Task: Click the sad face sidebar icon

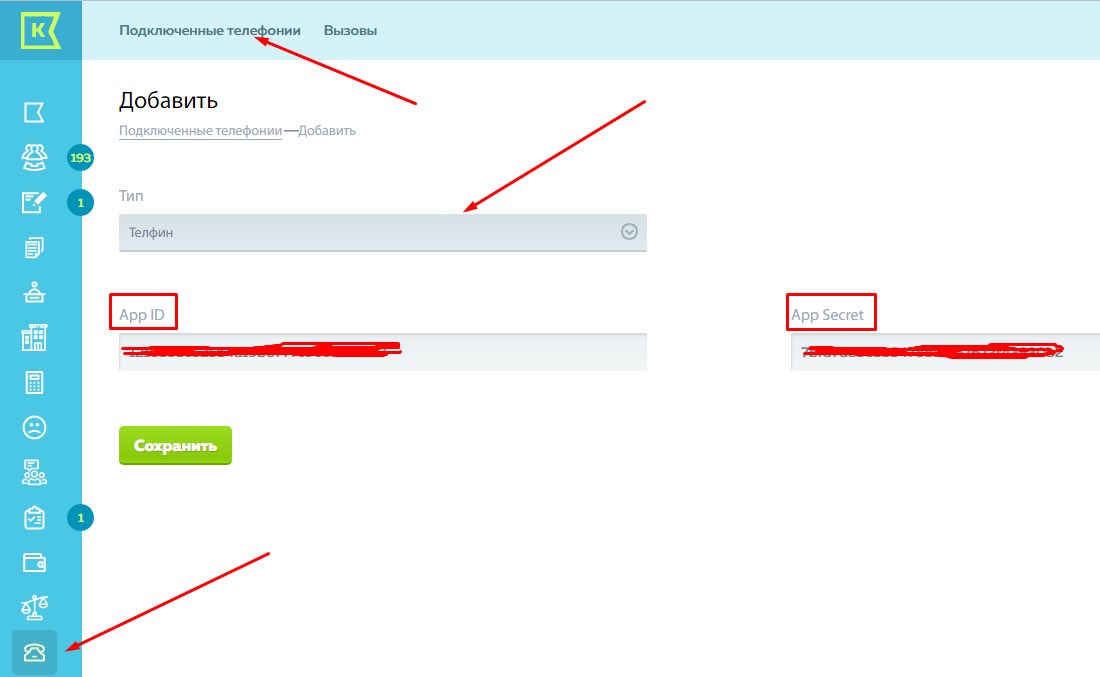Action: [x=34, y=428]
